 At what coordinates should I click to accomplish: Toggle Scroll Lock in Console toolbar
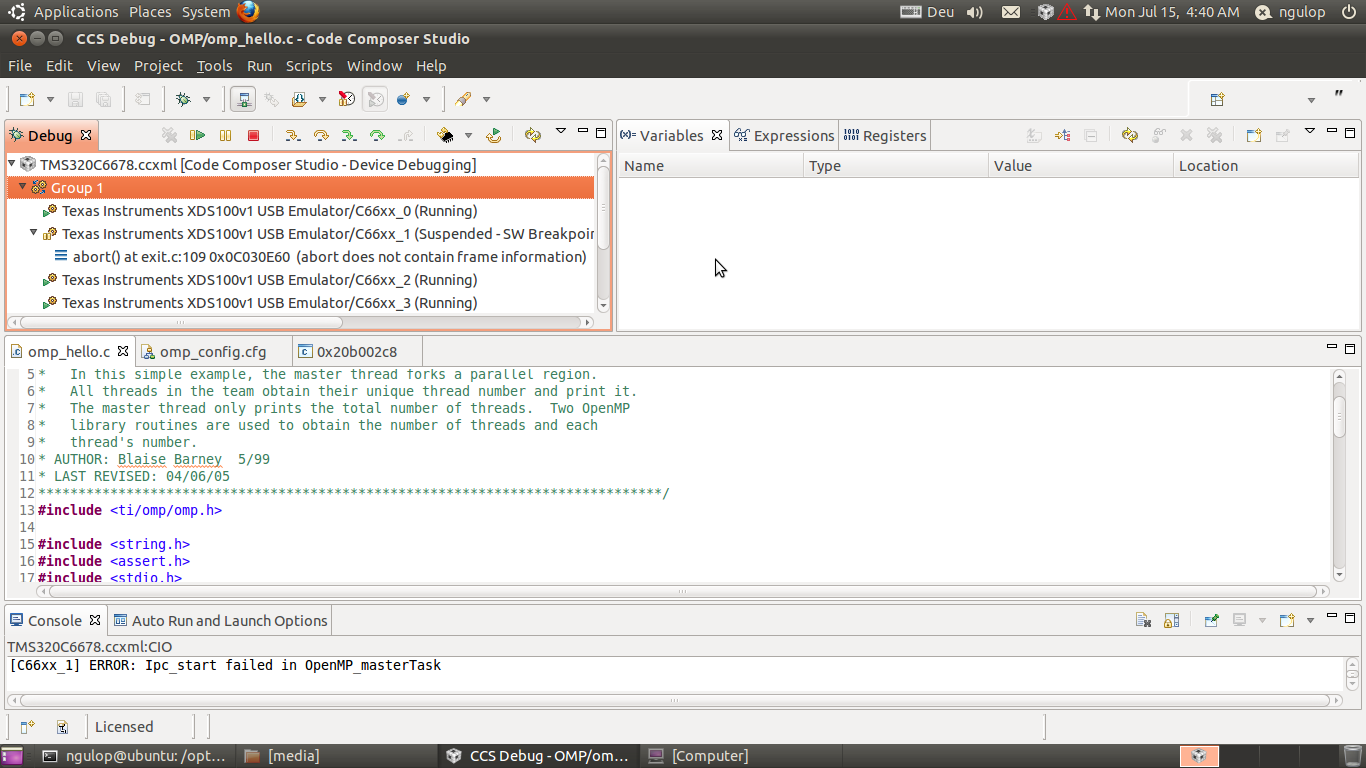[1171, 620]
